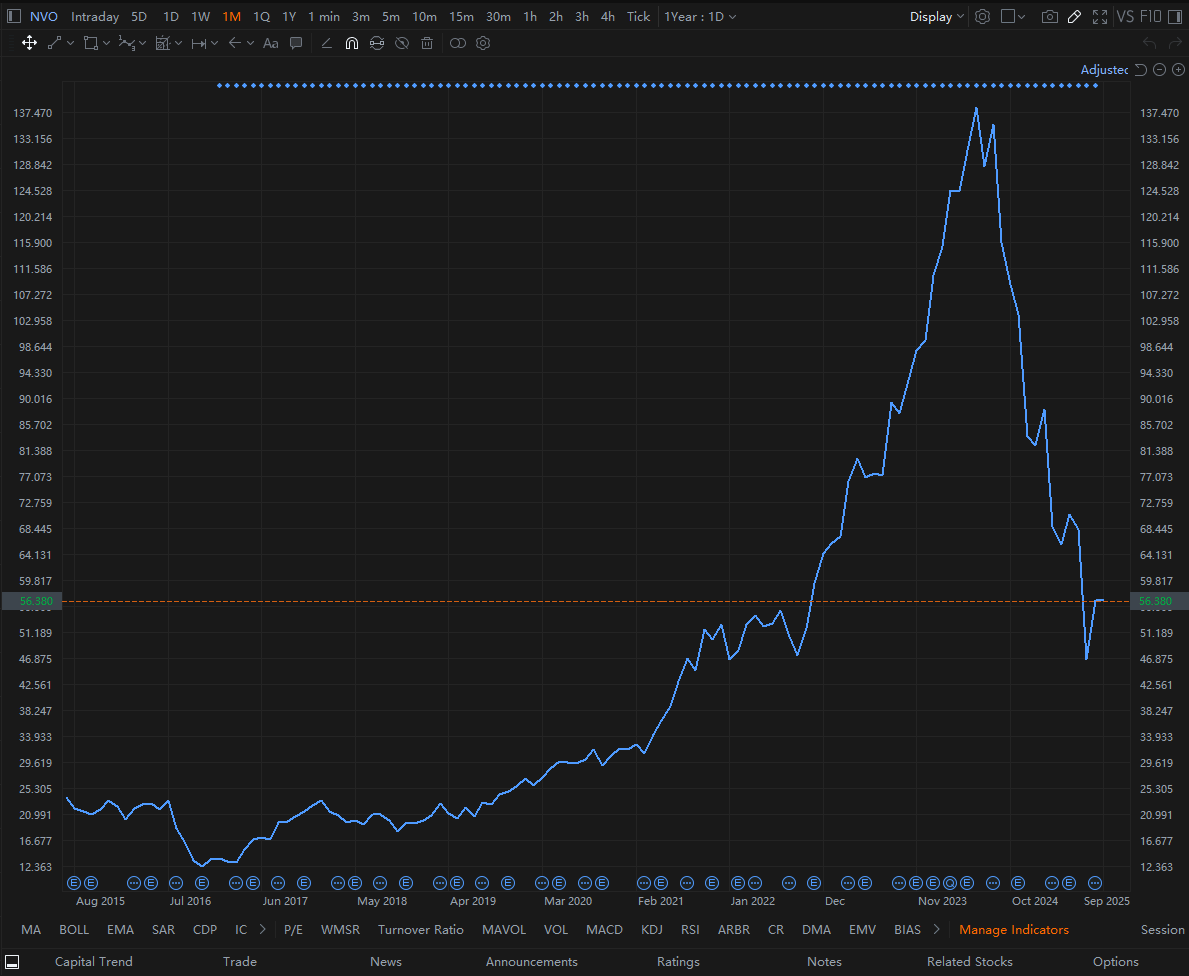Enter fullscreen chart mode
Screen dimensions: 1189x976
coord(1100,17)
